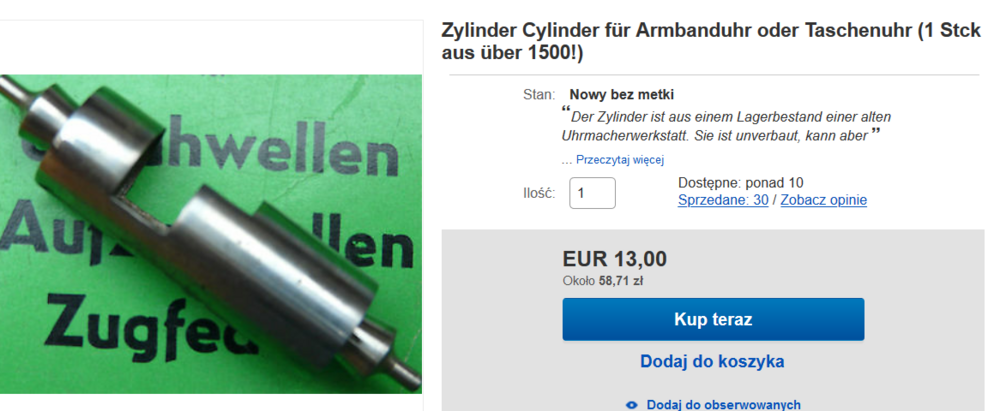Open the Sprzedane: 30 link
Screen dimensions: 1000x411
723,200
